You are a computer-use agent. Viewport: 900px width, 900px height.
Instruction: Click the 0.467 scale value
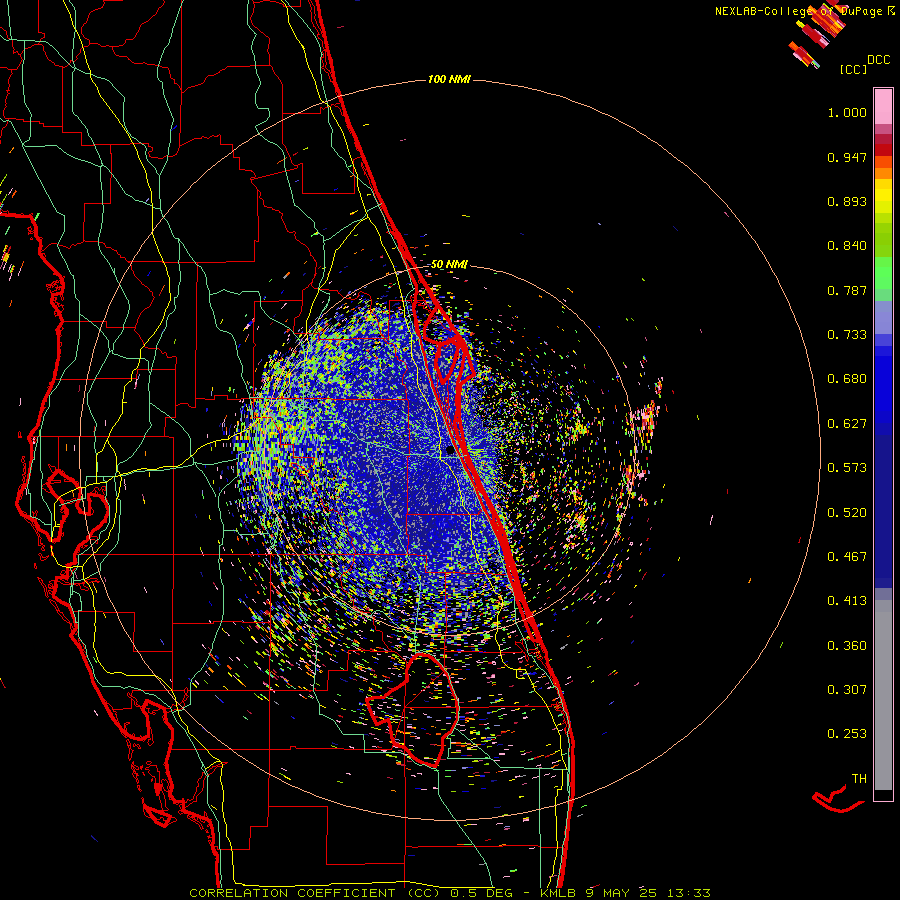click(847, 557)
